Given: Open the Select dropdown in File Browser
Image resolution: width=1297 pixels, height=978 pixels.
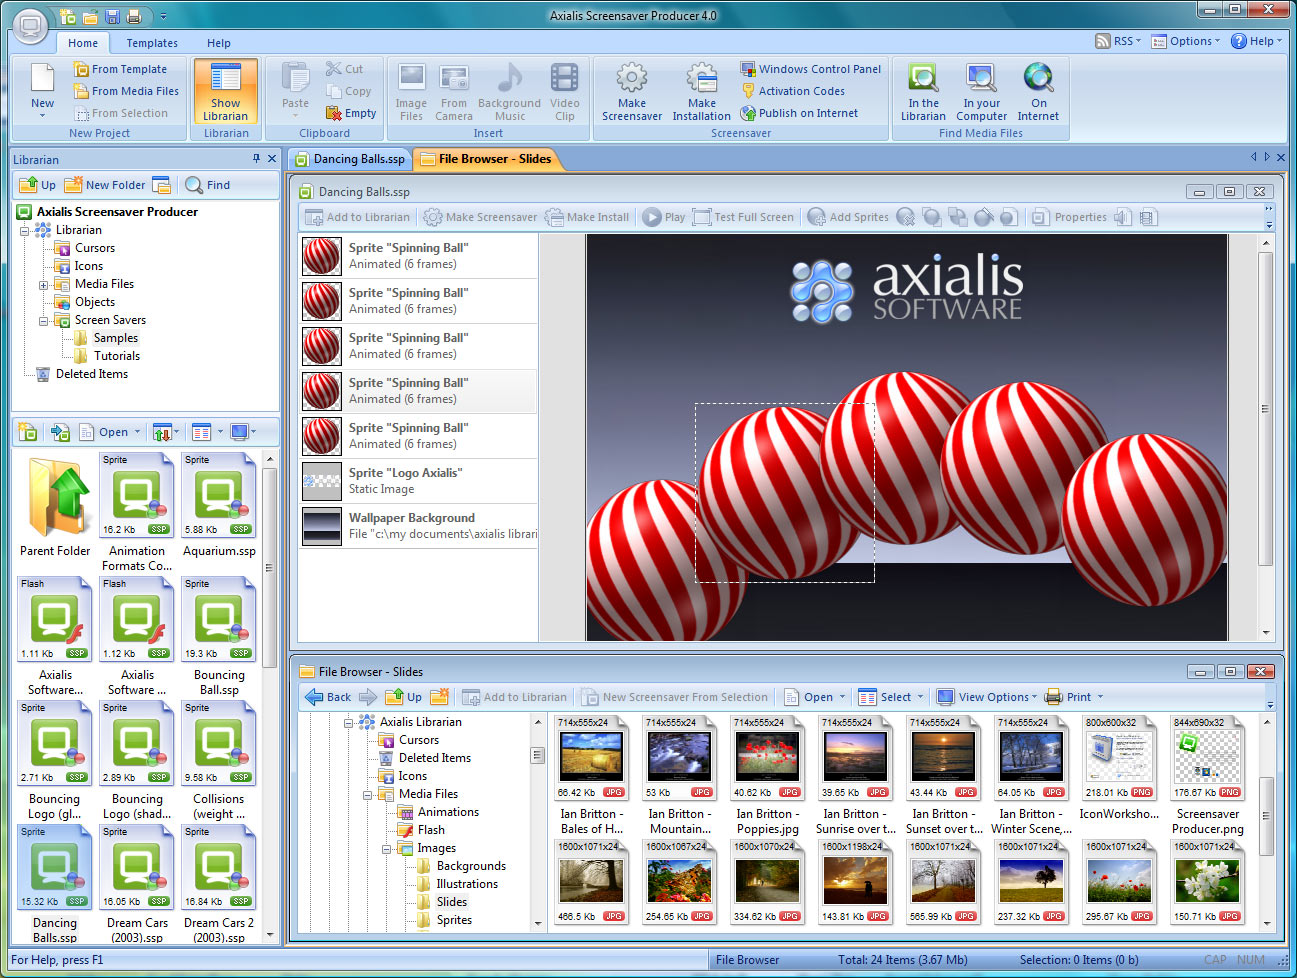Looking at the screenshot, I should coord(889,696).
